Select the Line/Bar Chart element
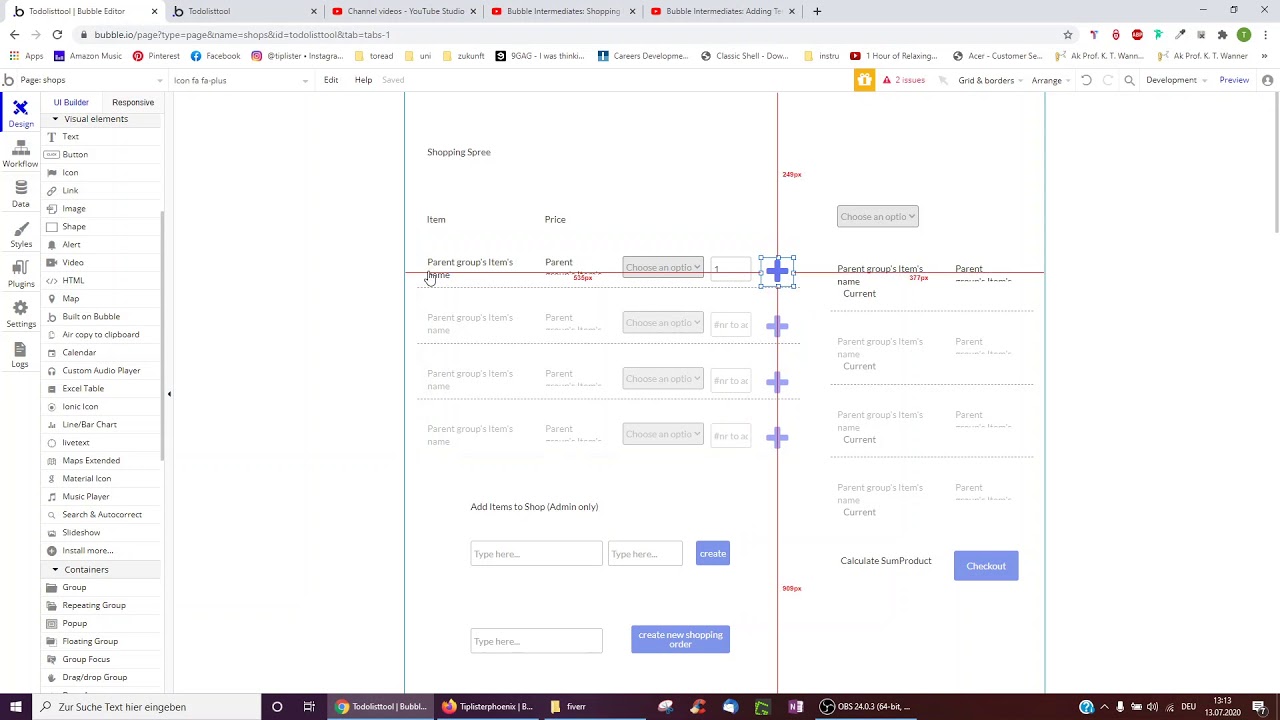This screenshot has width=1280, height=720. (89, 425)
